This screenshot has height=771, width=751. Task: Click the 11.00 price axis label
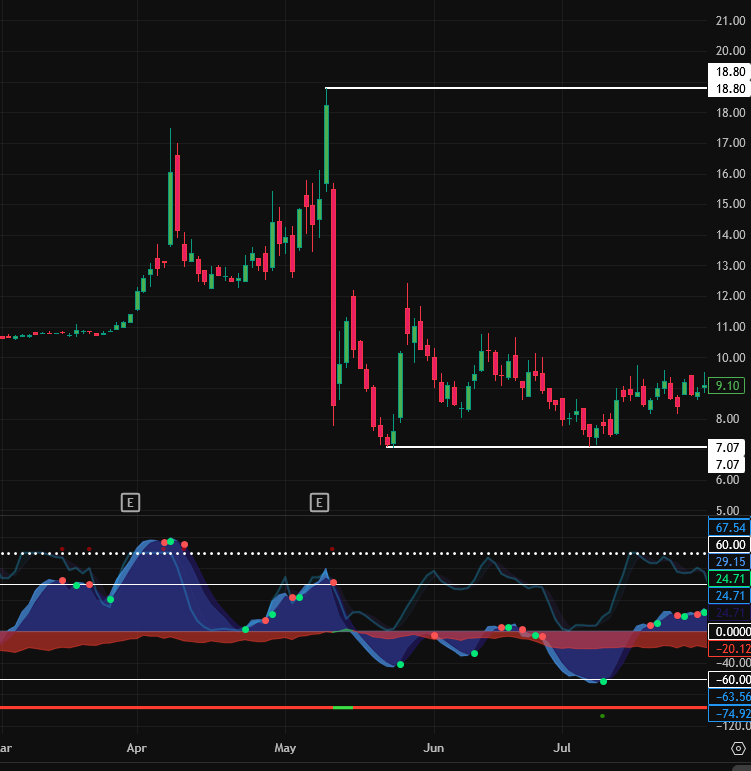point(730,327)
